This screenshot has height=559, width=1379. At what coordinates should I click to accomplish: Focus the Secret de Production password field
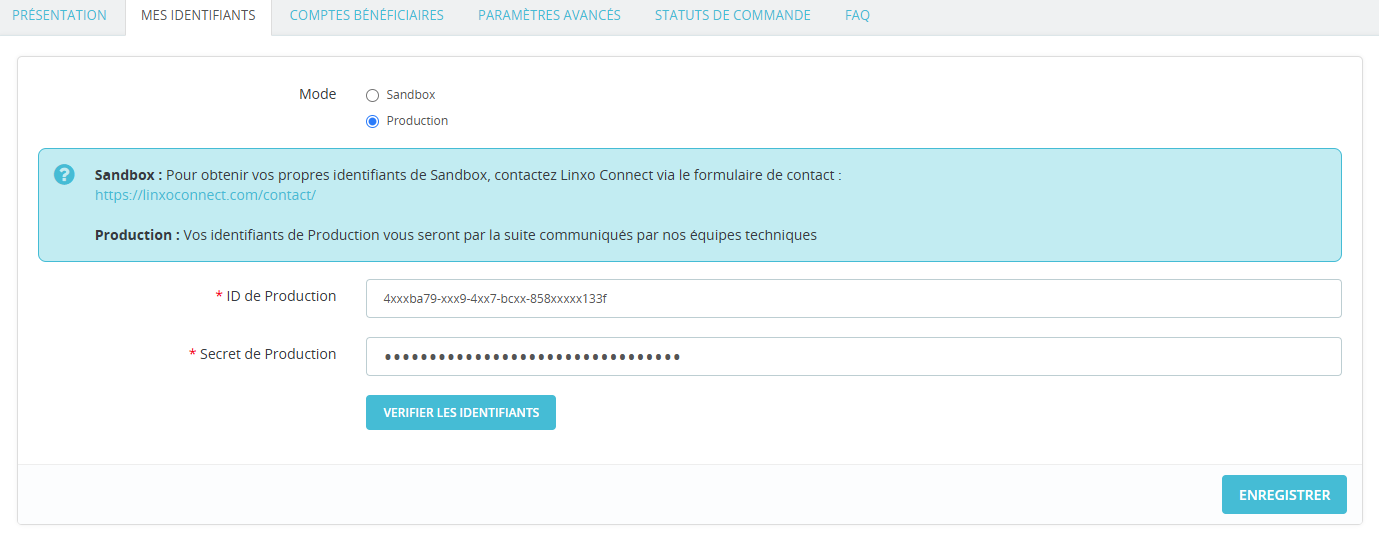pyautogui.click(x=853, y=356)
